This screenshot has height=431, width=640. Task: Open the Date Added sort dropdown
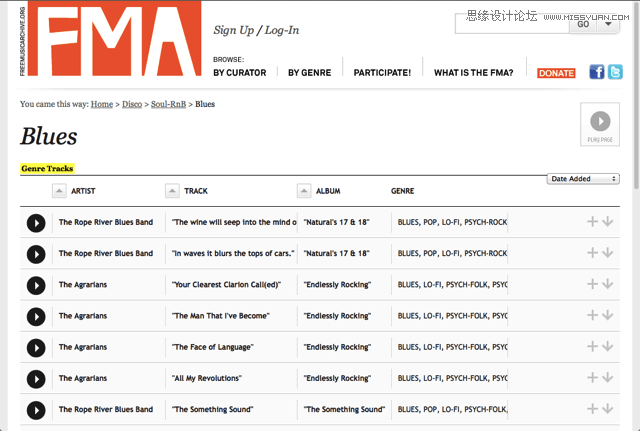(583, 179)
